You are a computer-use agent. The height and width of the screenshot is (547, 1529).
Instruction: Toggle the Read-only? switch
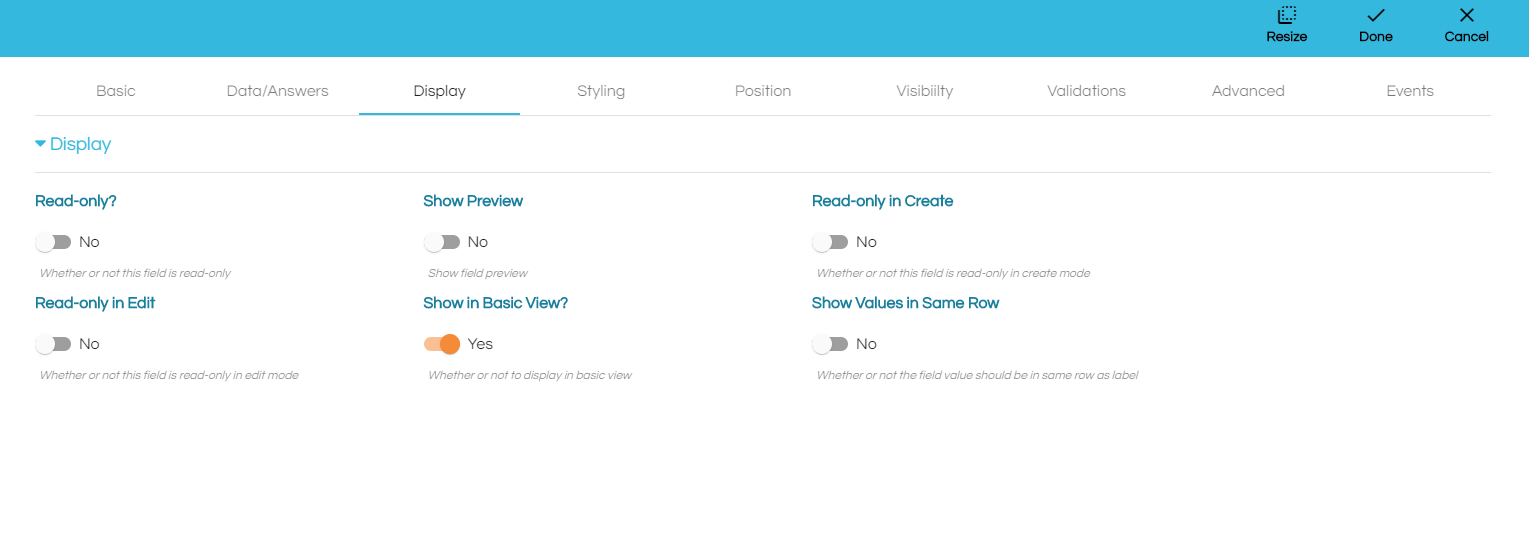pyautogui.click(x=54, y=242)
